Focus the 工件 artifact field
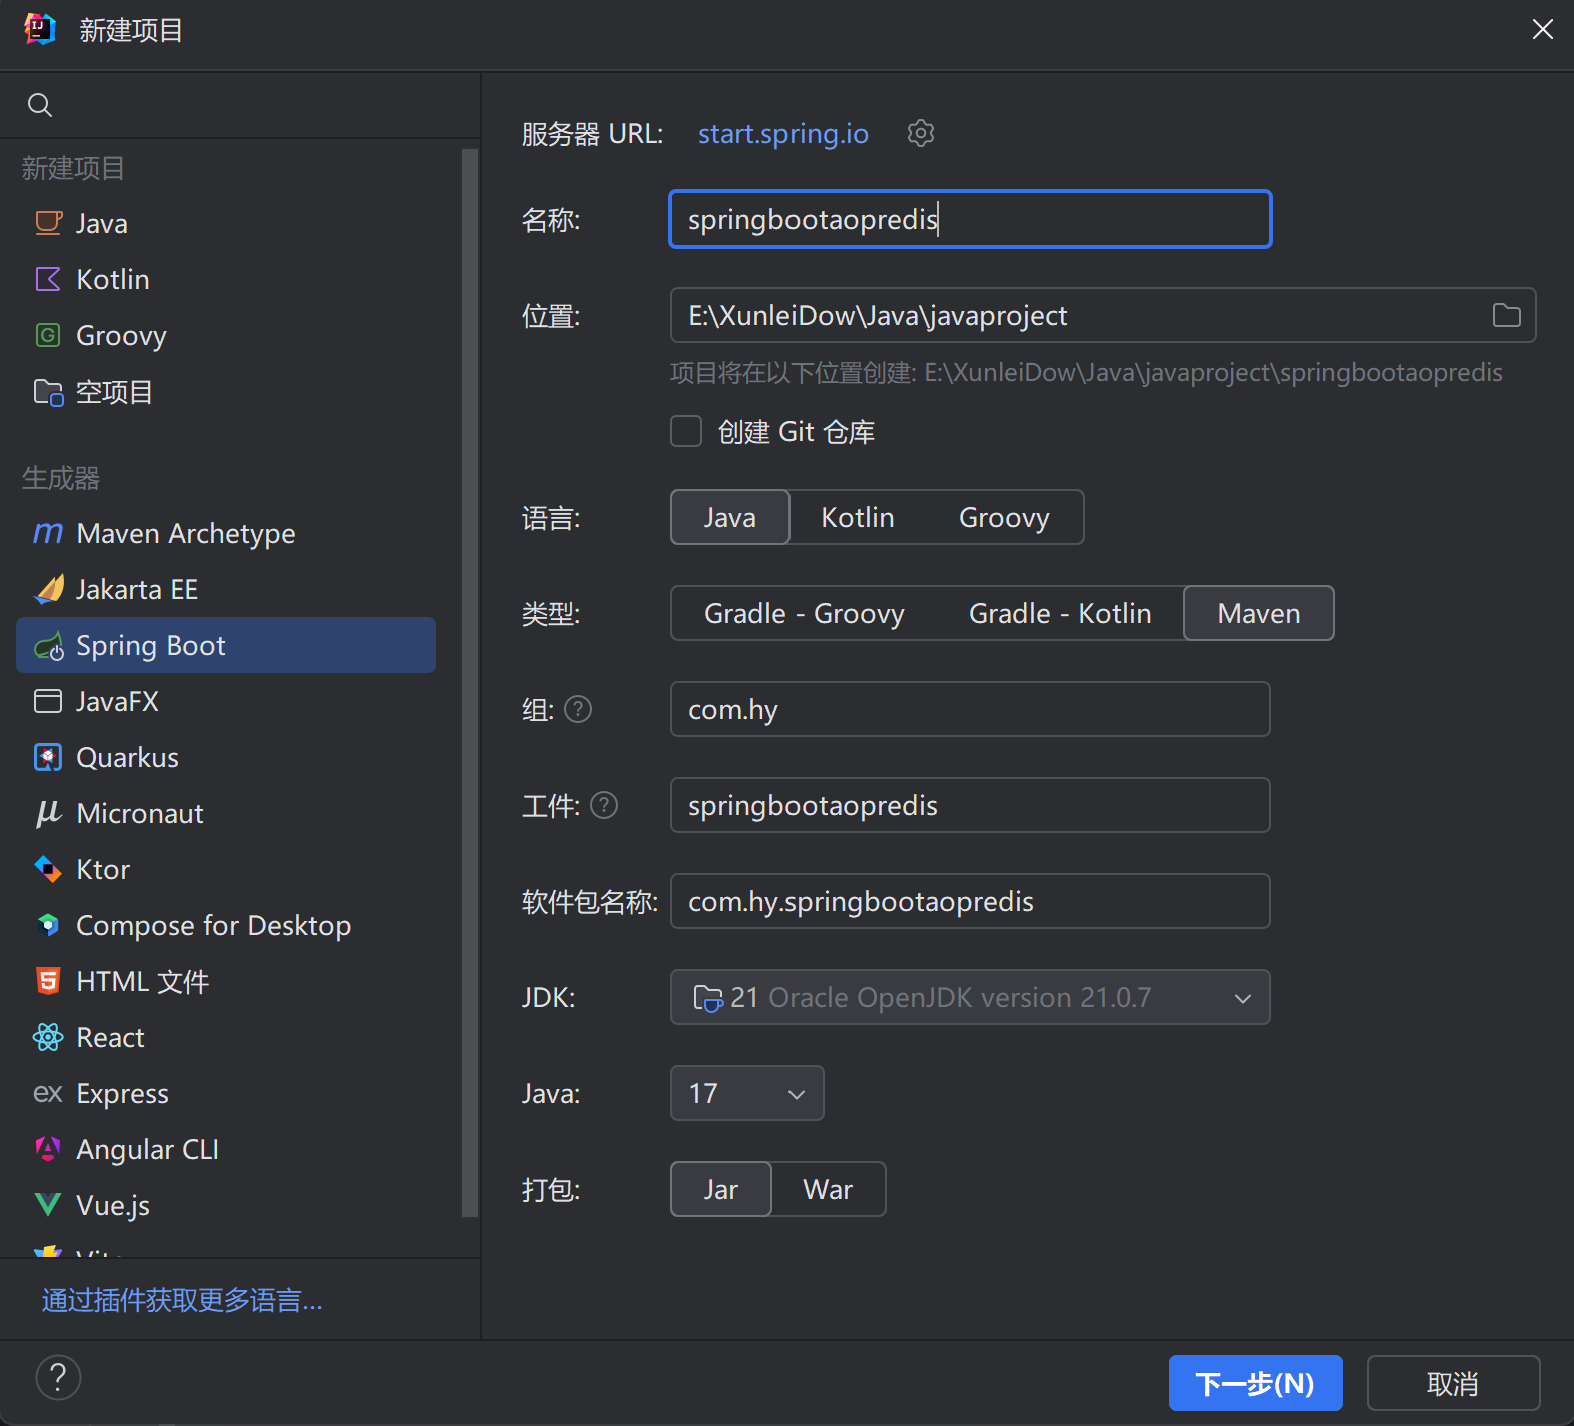Image resolution: width=1574 pixels, height=1426 pixels. [970, 805]
